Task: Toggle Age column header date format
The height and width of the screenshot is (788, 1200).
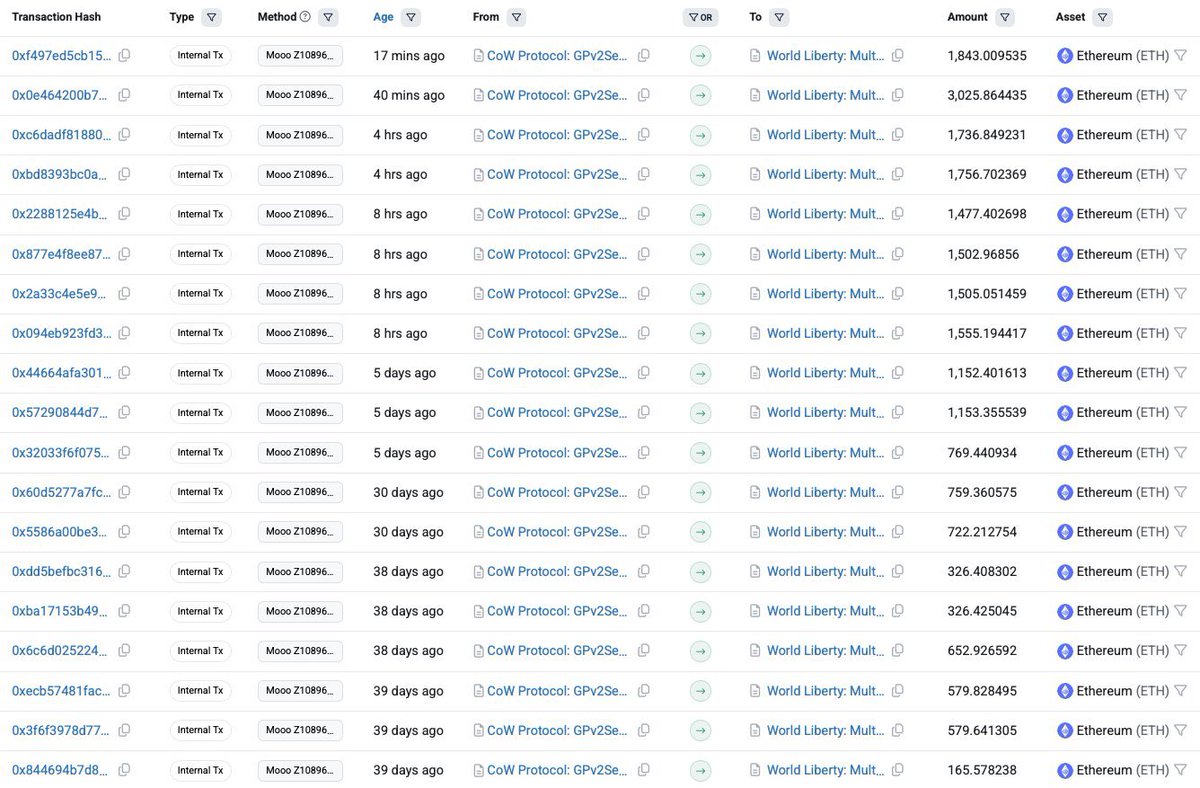Action: coord(383,17)
